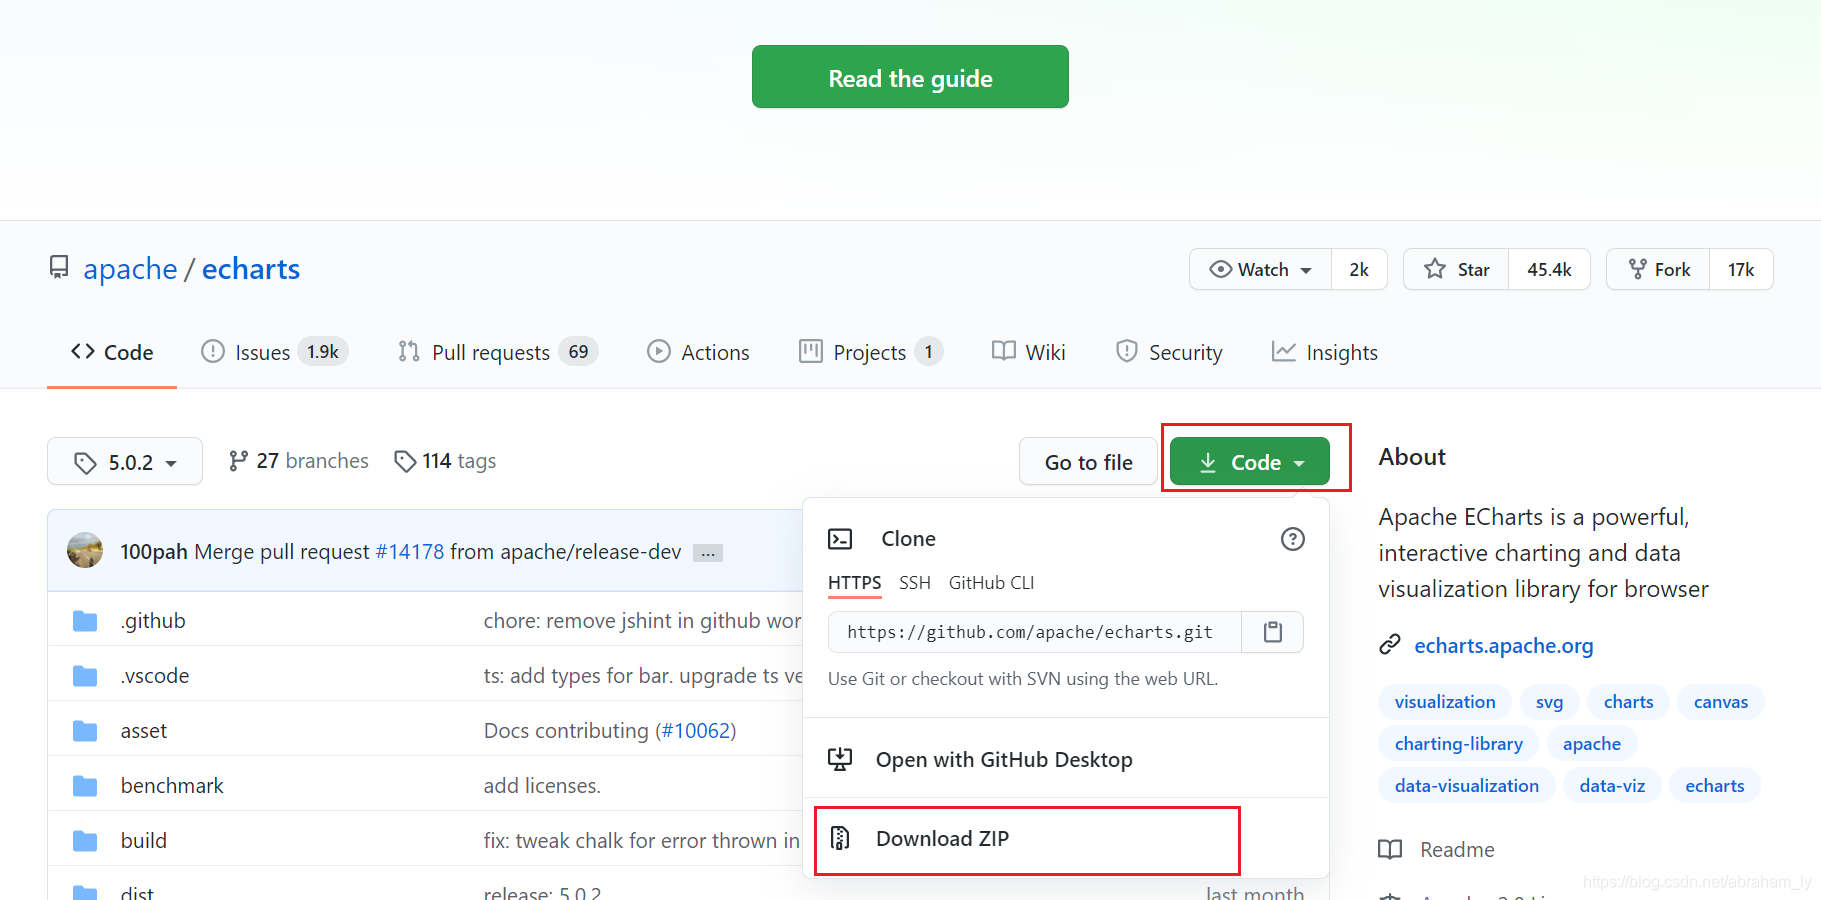Open the .vscode folder

[x=155, y=676]
